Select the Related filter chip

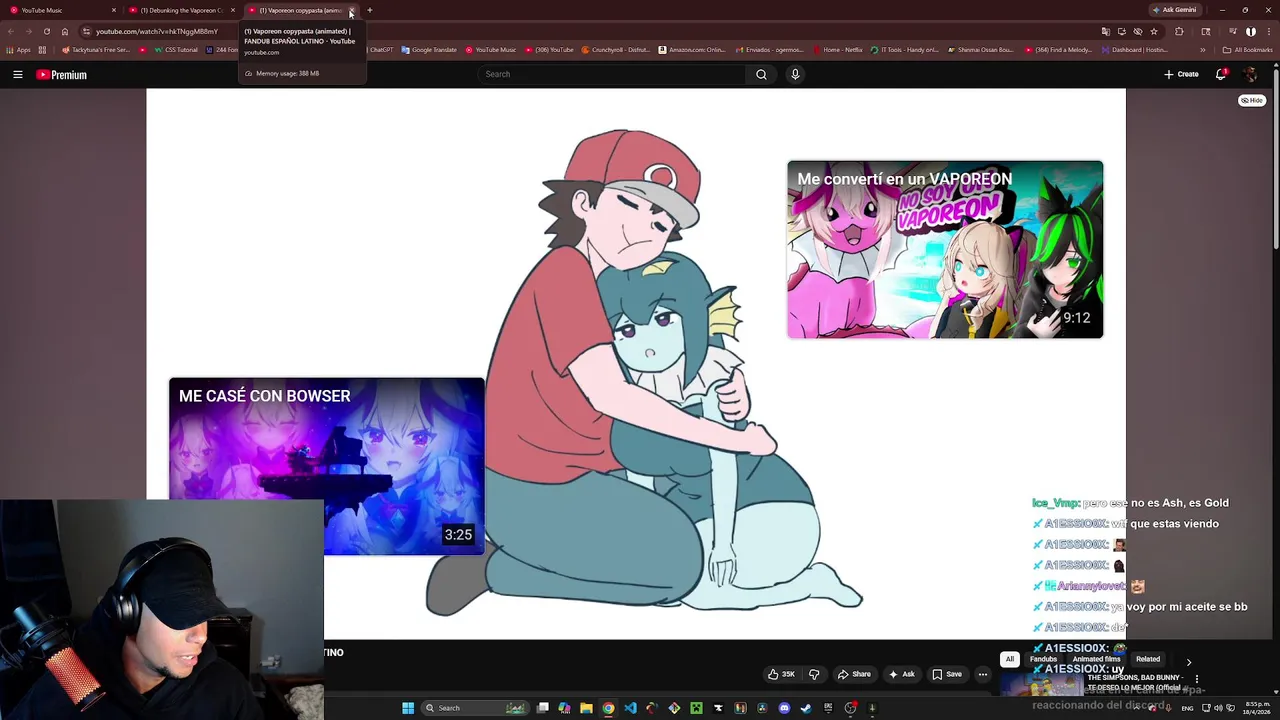[1148, 659]
